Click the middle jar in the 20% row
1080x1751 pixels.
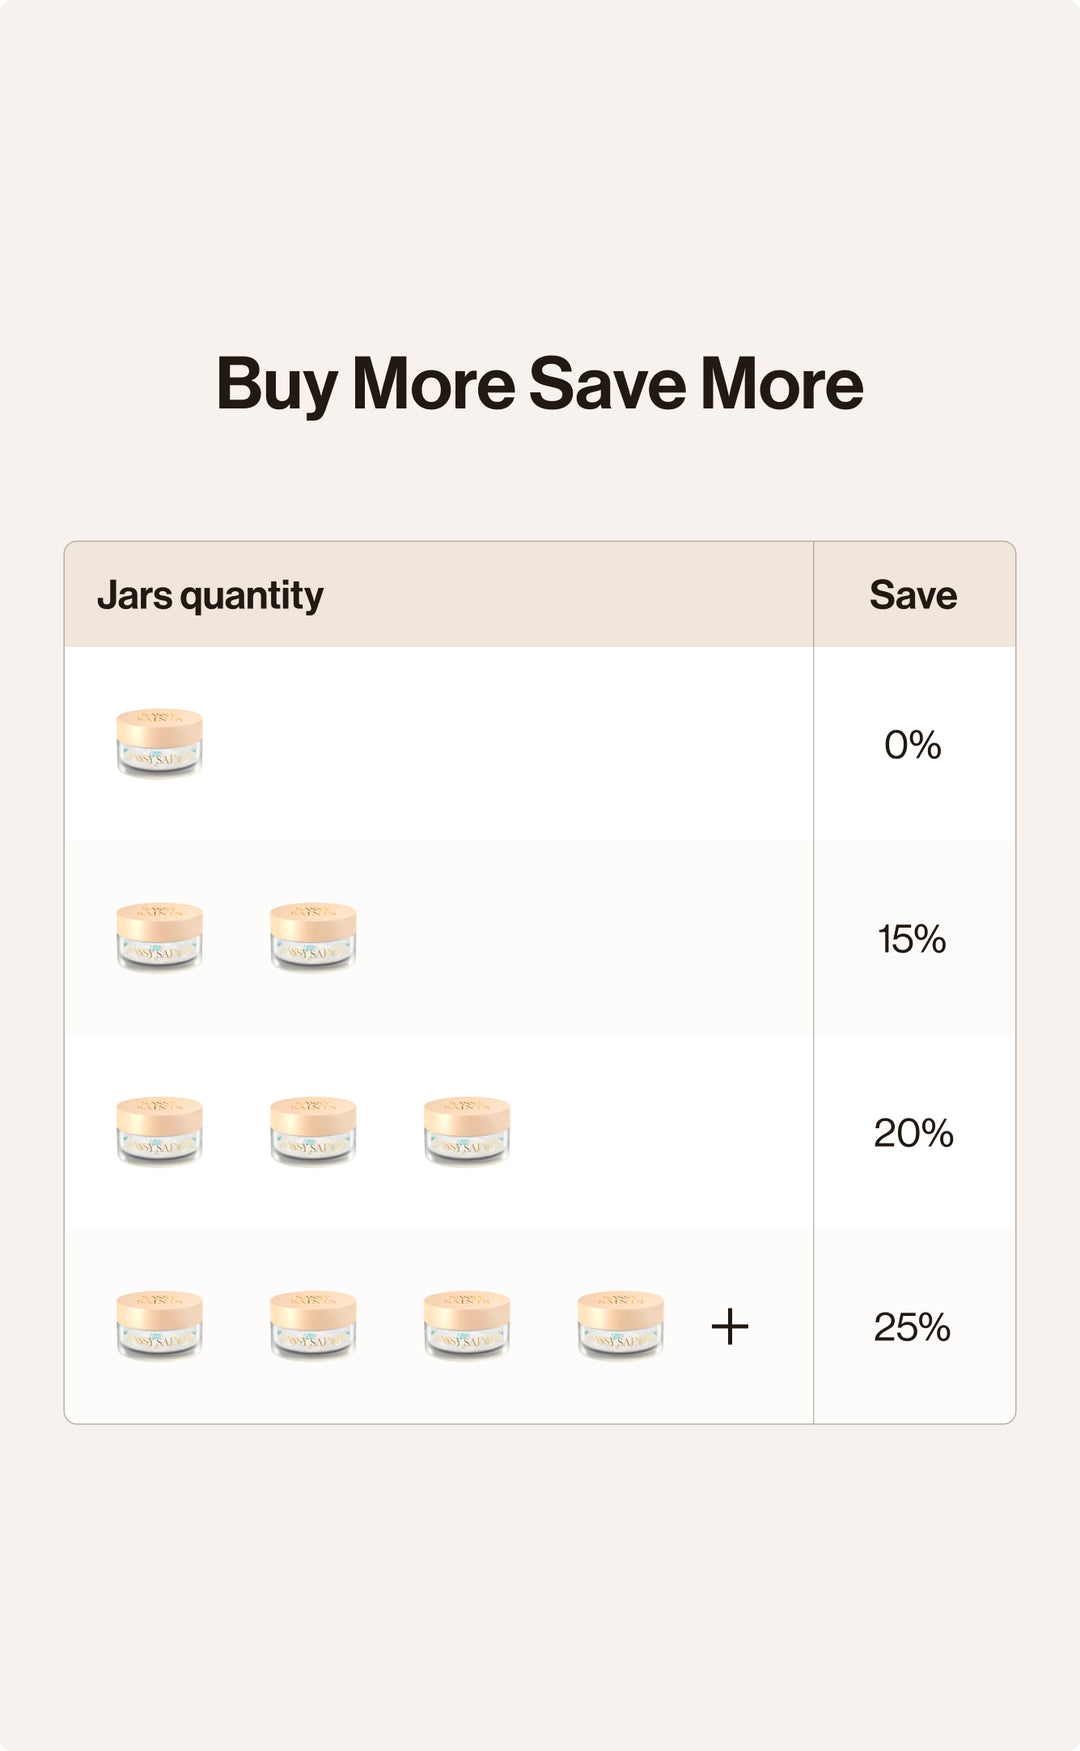coord(313,1131)
